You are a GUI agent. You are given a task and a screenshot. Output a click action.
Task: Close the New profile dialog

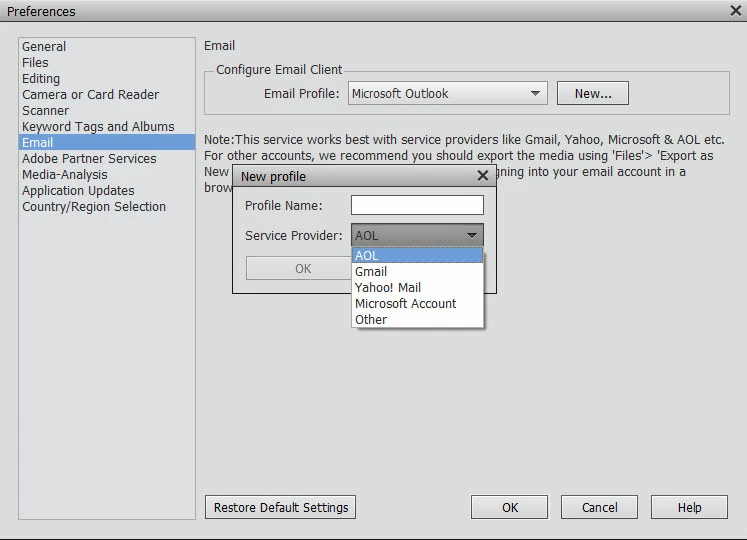coord(483,176)
